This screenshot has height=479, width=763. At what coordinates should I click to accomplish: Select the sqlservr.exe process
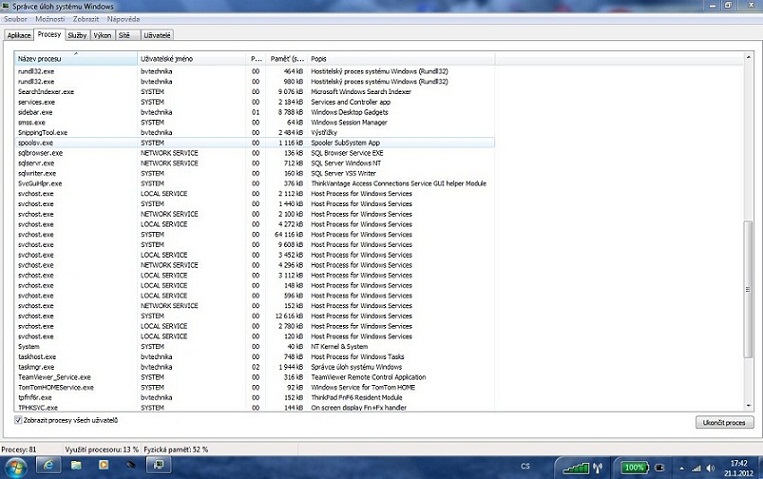pos(255,163)
